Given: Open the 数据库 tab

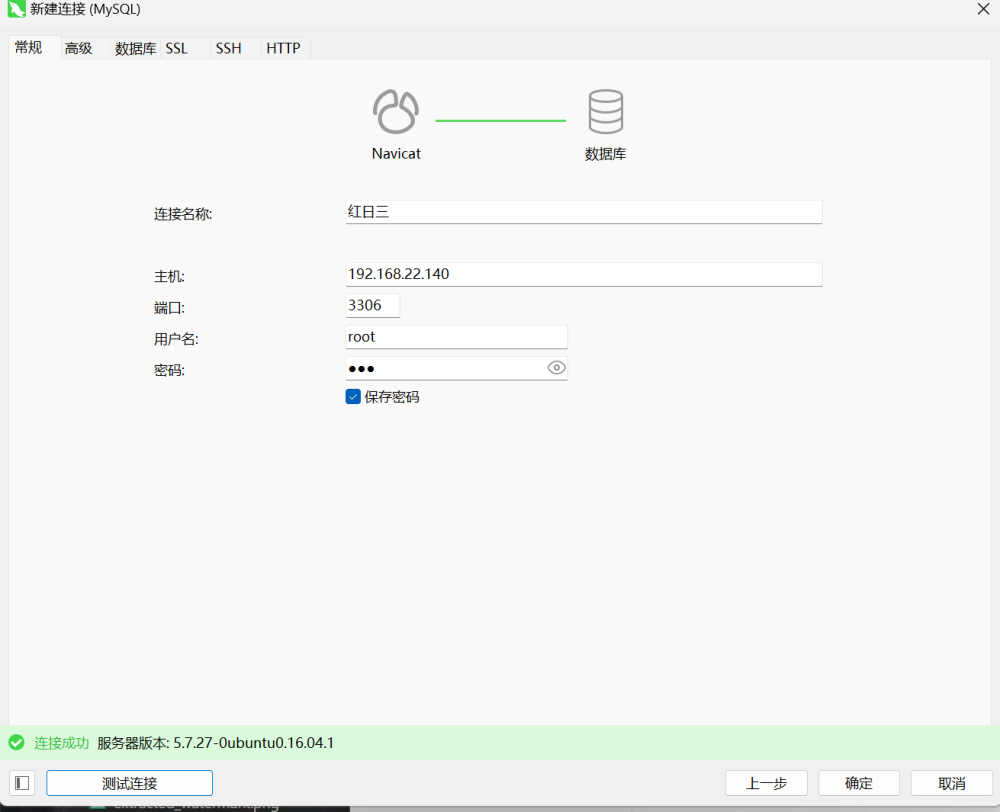Looking at the screenshot, I should click(x=135, y=48).
